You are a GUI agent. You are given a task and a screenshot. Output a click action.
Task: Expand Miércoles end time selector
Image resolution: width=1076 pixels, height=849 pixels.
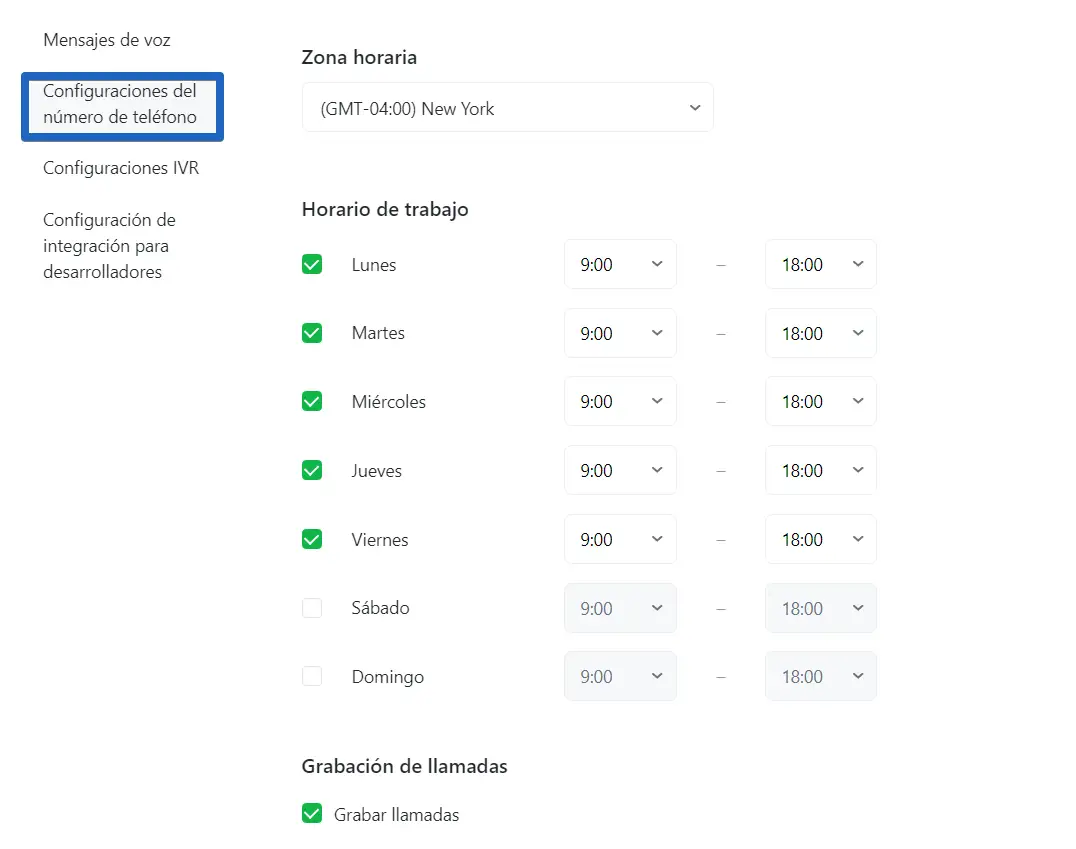(820, 402)
